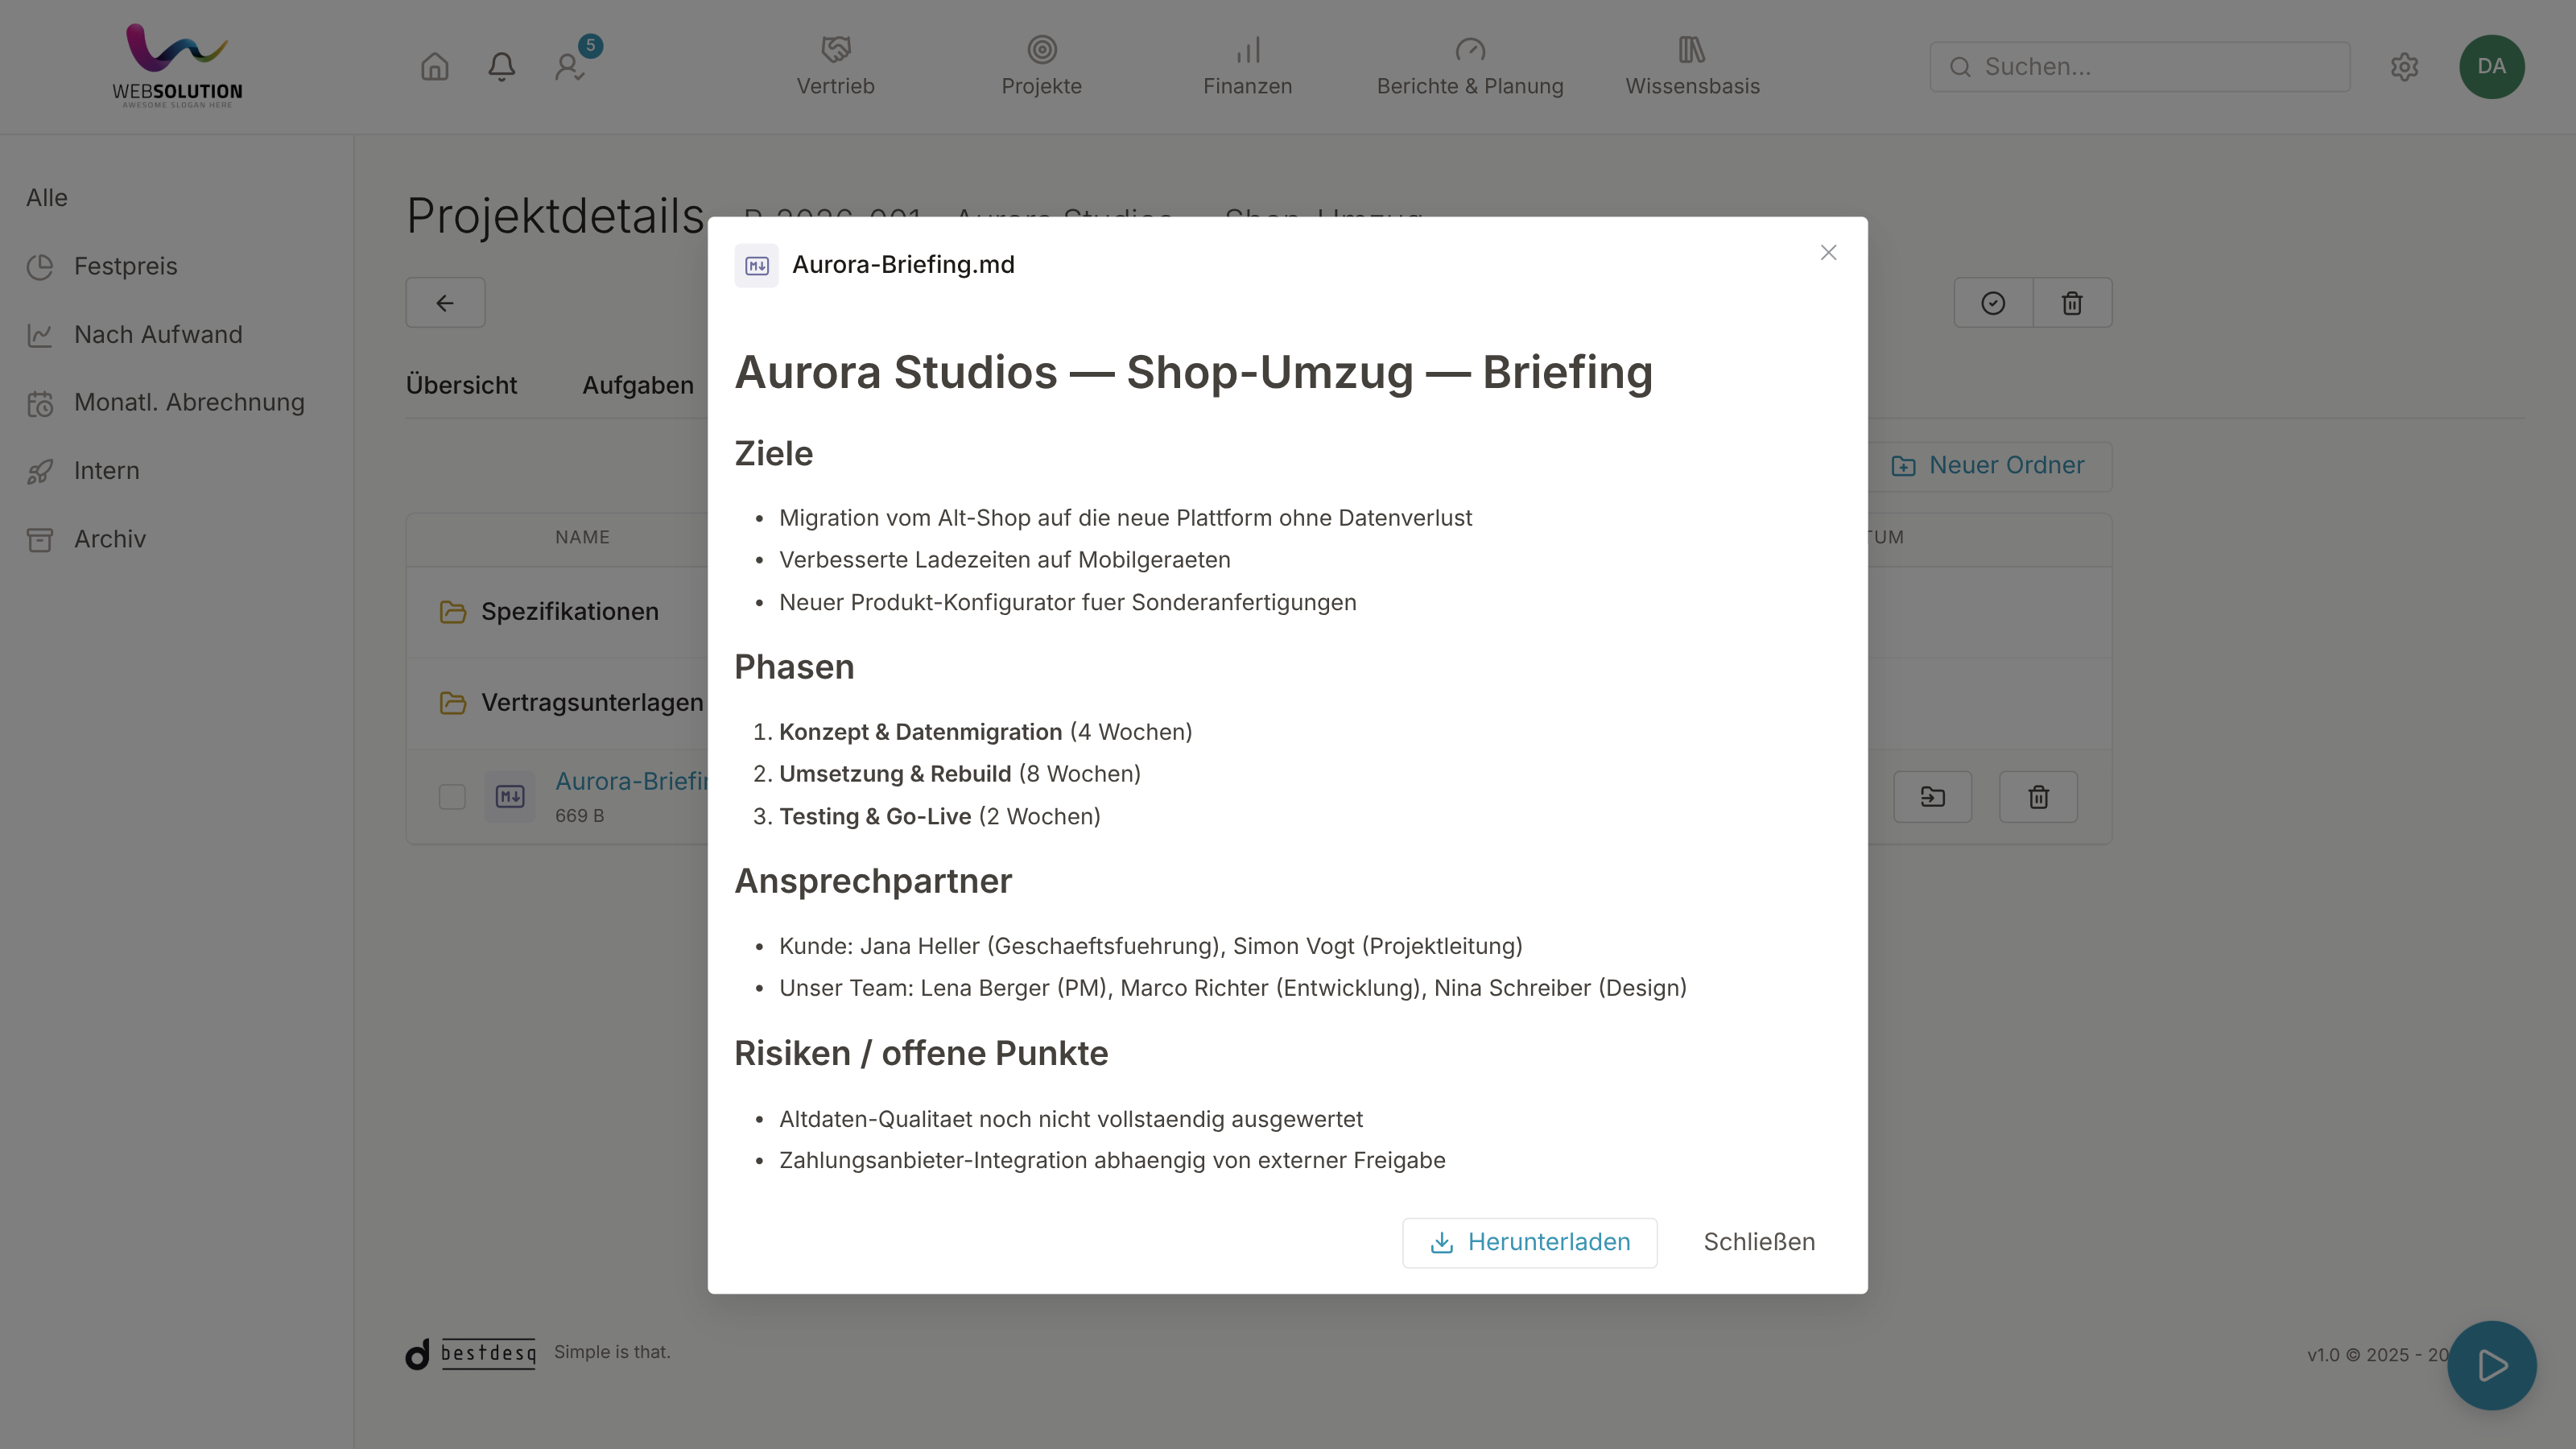2576x1449 pixels.
Task: Open the Spezifikationen folder
Action: point(569,612)
